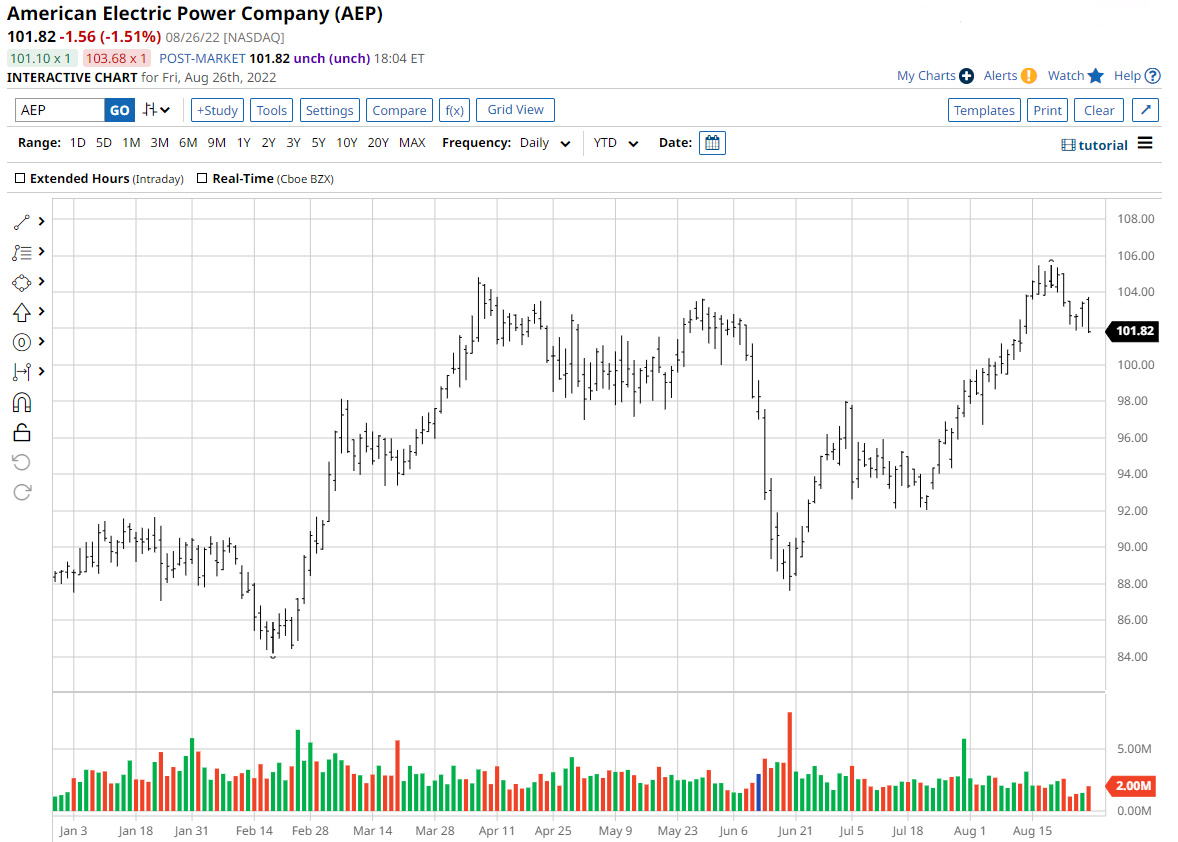
Task: Set range to 3Y
Action: click(x=293, y=143)
